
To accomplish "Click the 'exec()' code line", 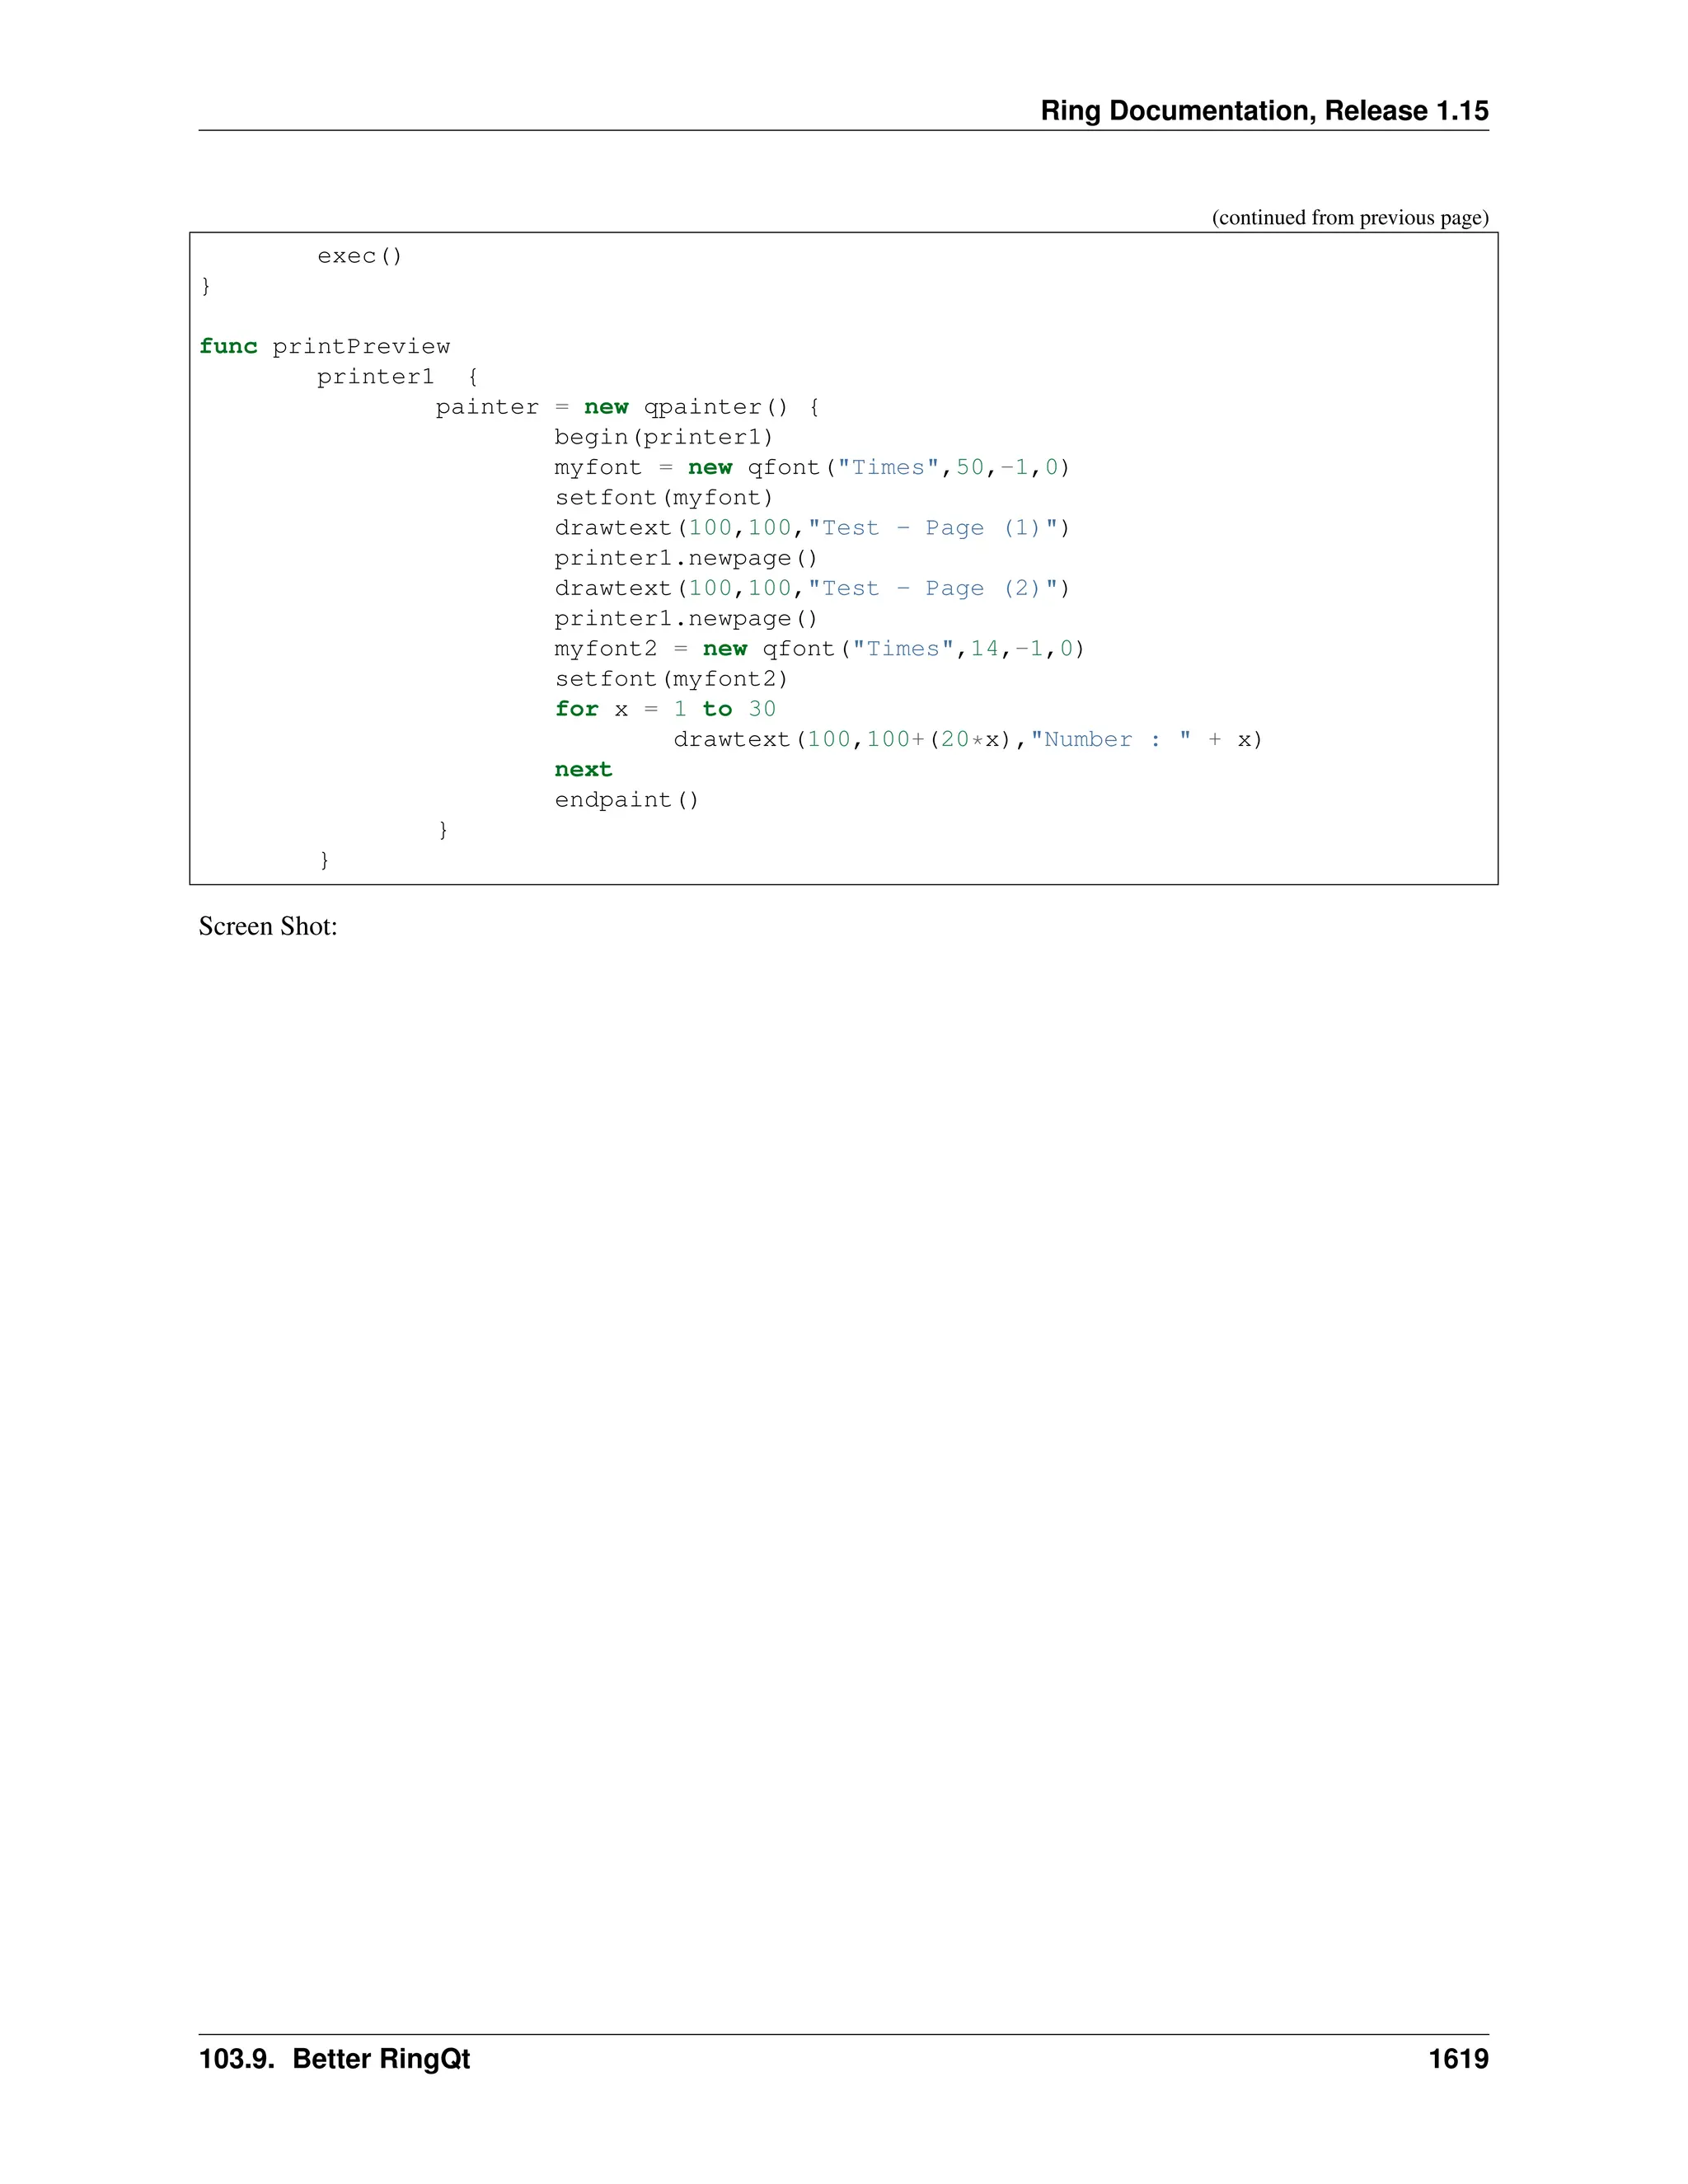I will [360, 256].
